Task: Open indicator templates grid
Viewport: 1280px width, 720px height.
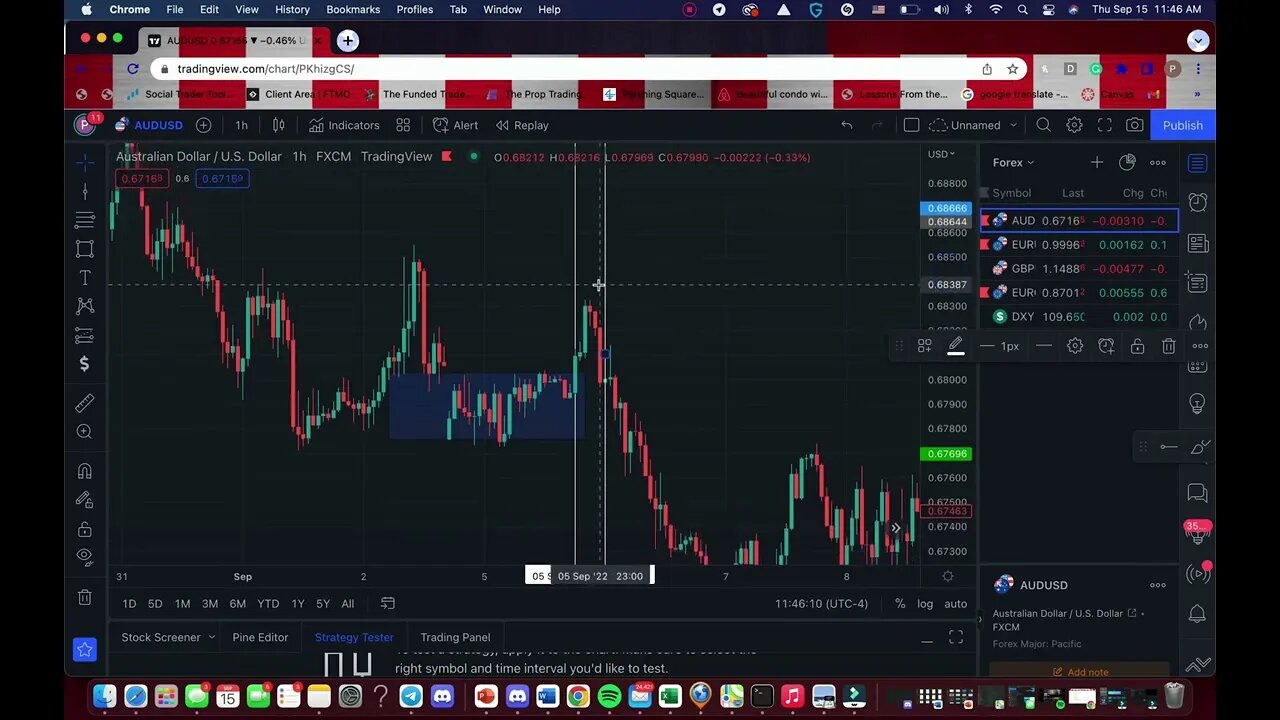Action: pyautogui.click(x=403, y=125)
